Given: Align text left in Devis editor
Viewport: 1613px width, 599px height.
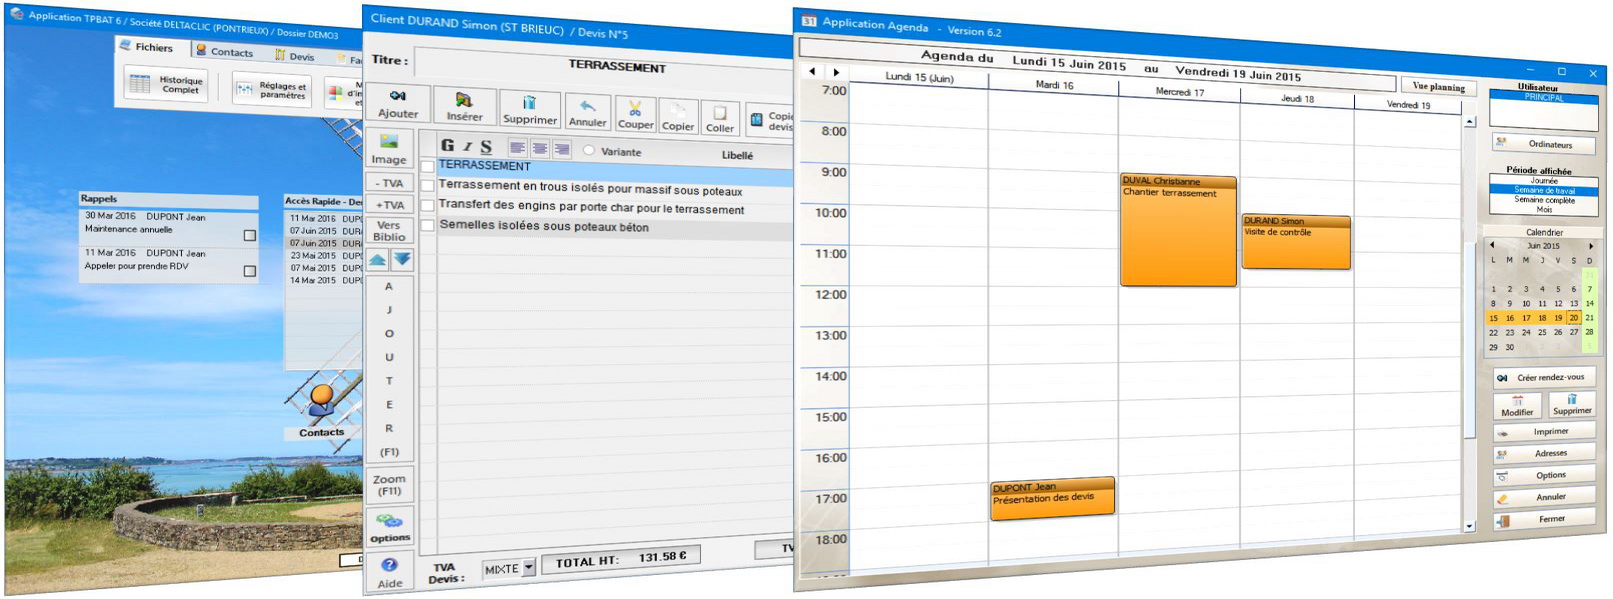Looking at the screenshot, I should pos(517,148).
